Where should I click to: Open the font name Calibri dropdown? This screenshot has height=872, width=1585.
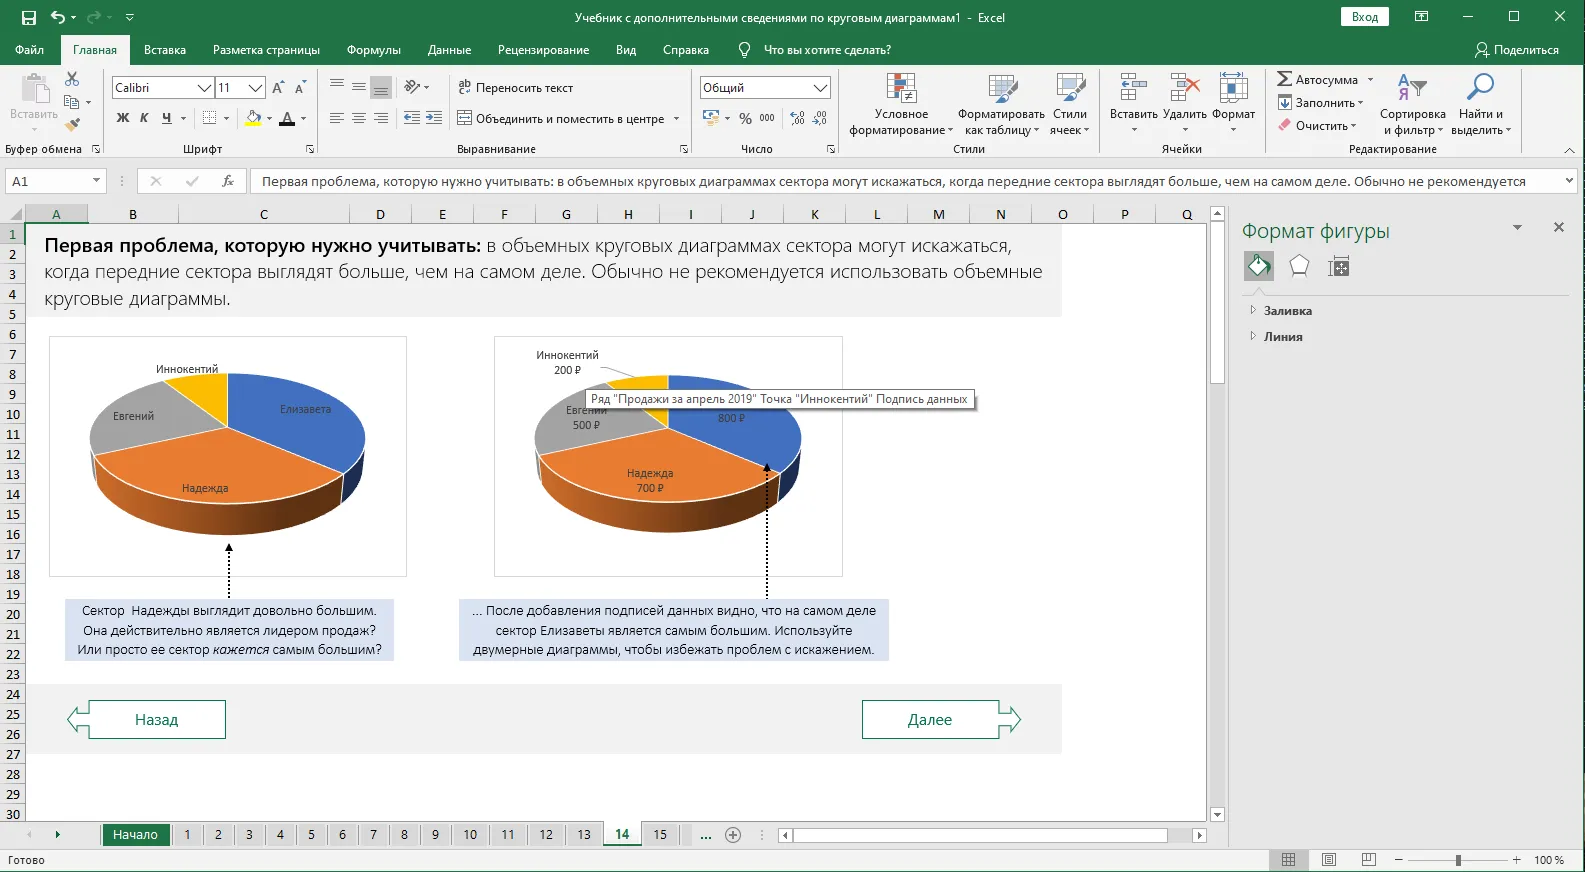coord(204,88)
